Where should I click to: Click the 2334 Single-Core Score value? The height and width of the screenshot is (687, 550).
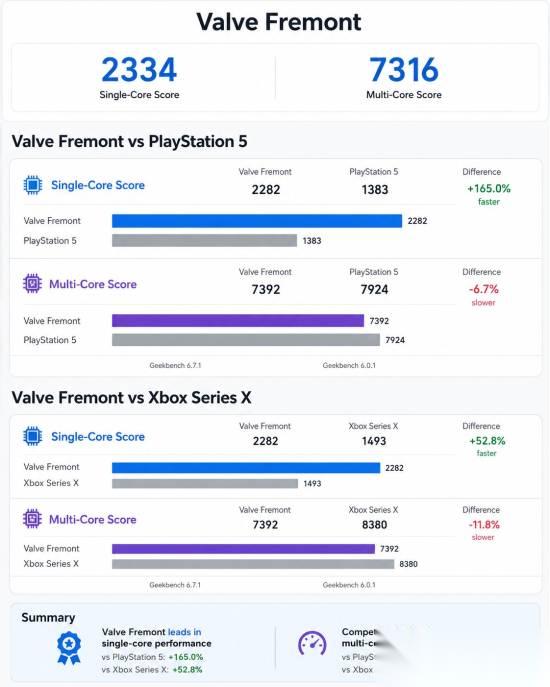139,70
